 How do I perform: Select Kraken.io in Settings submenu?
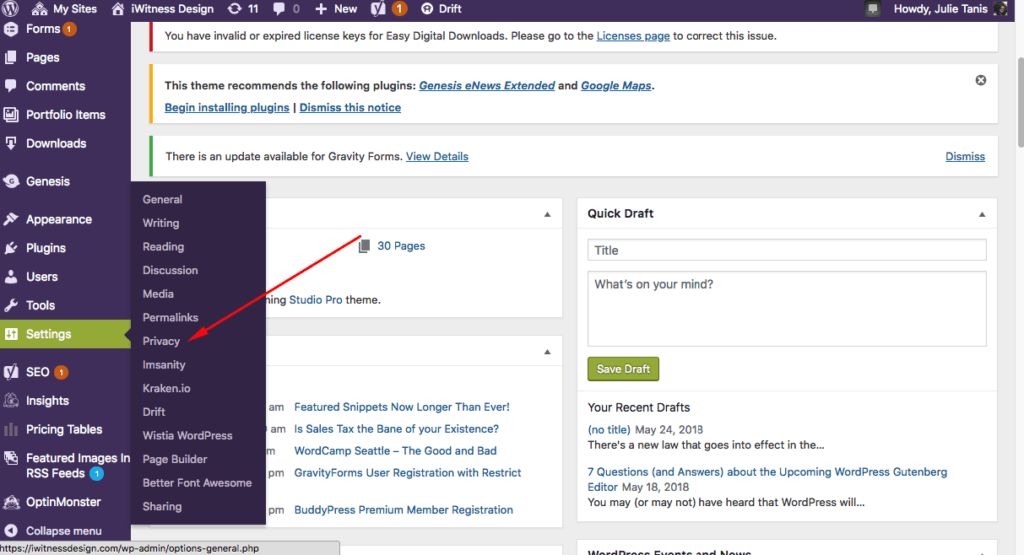(167, 388)
